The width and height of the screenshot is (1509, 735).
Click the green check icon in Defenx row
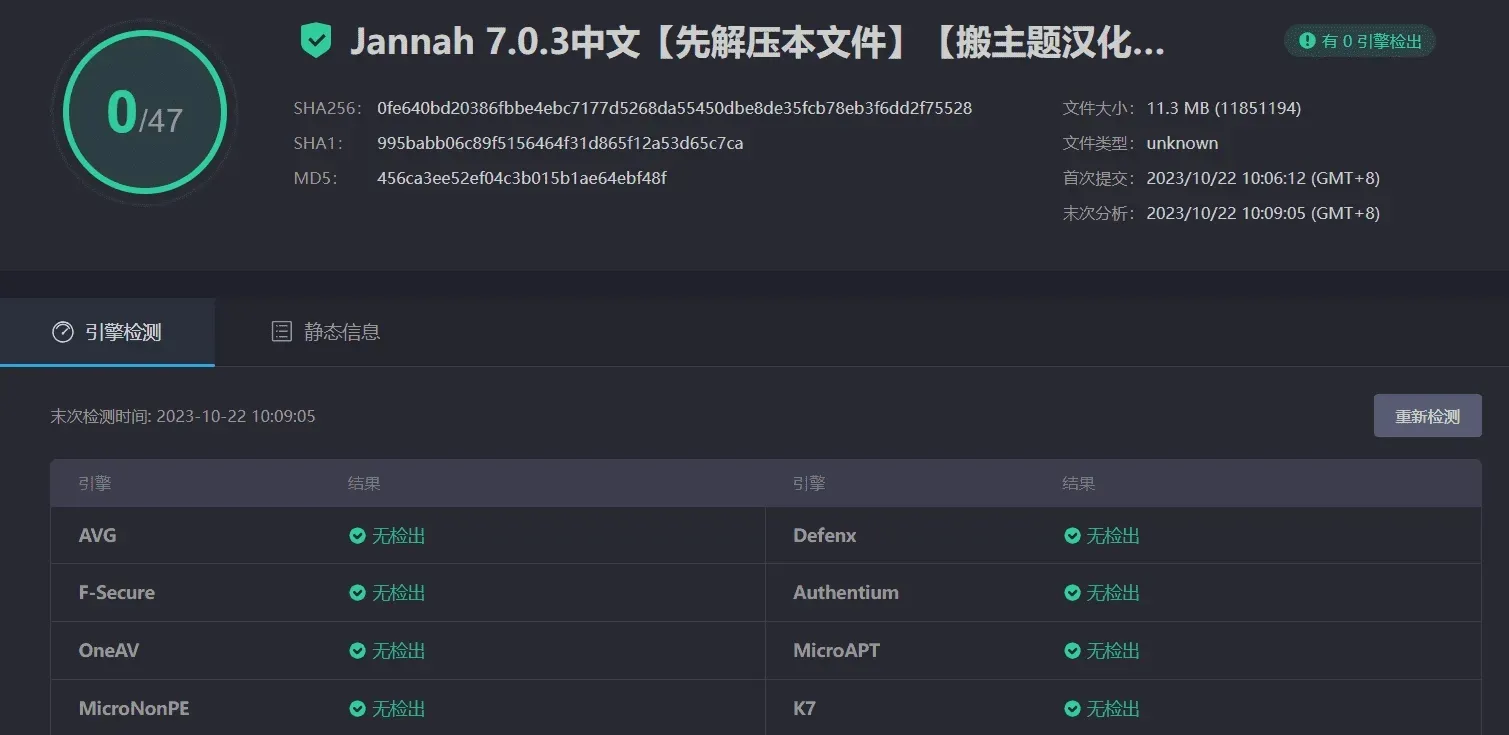[1072, 536]
